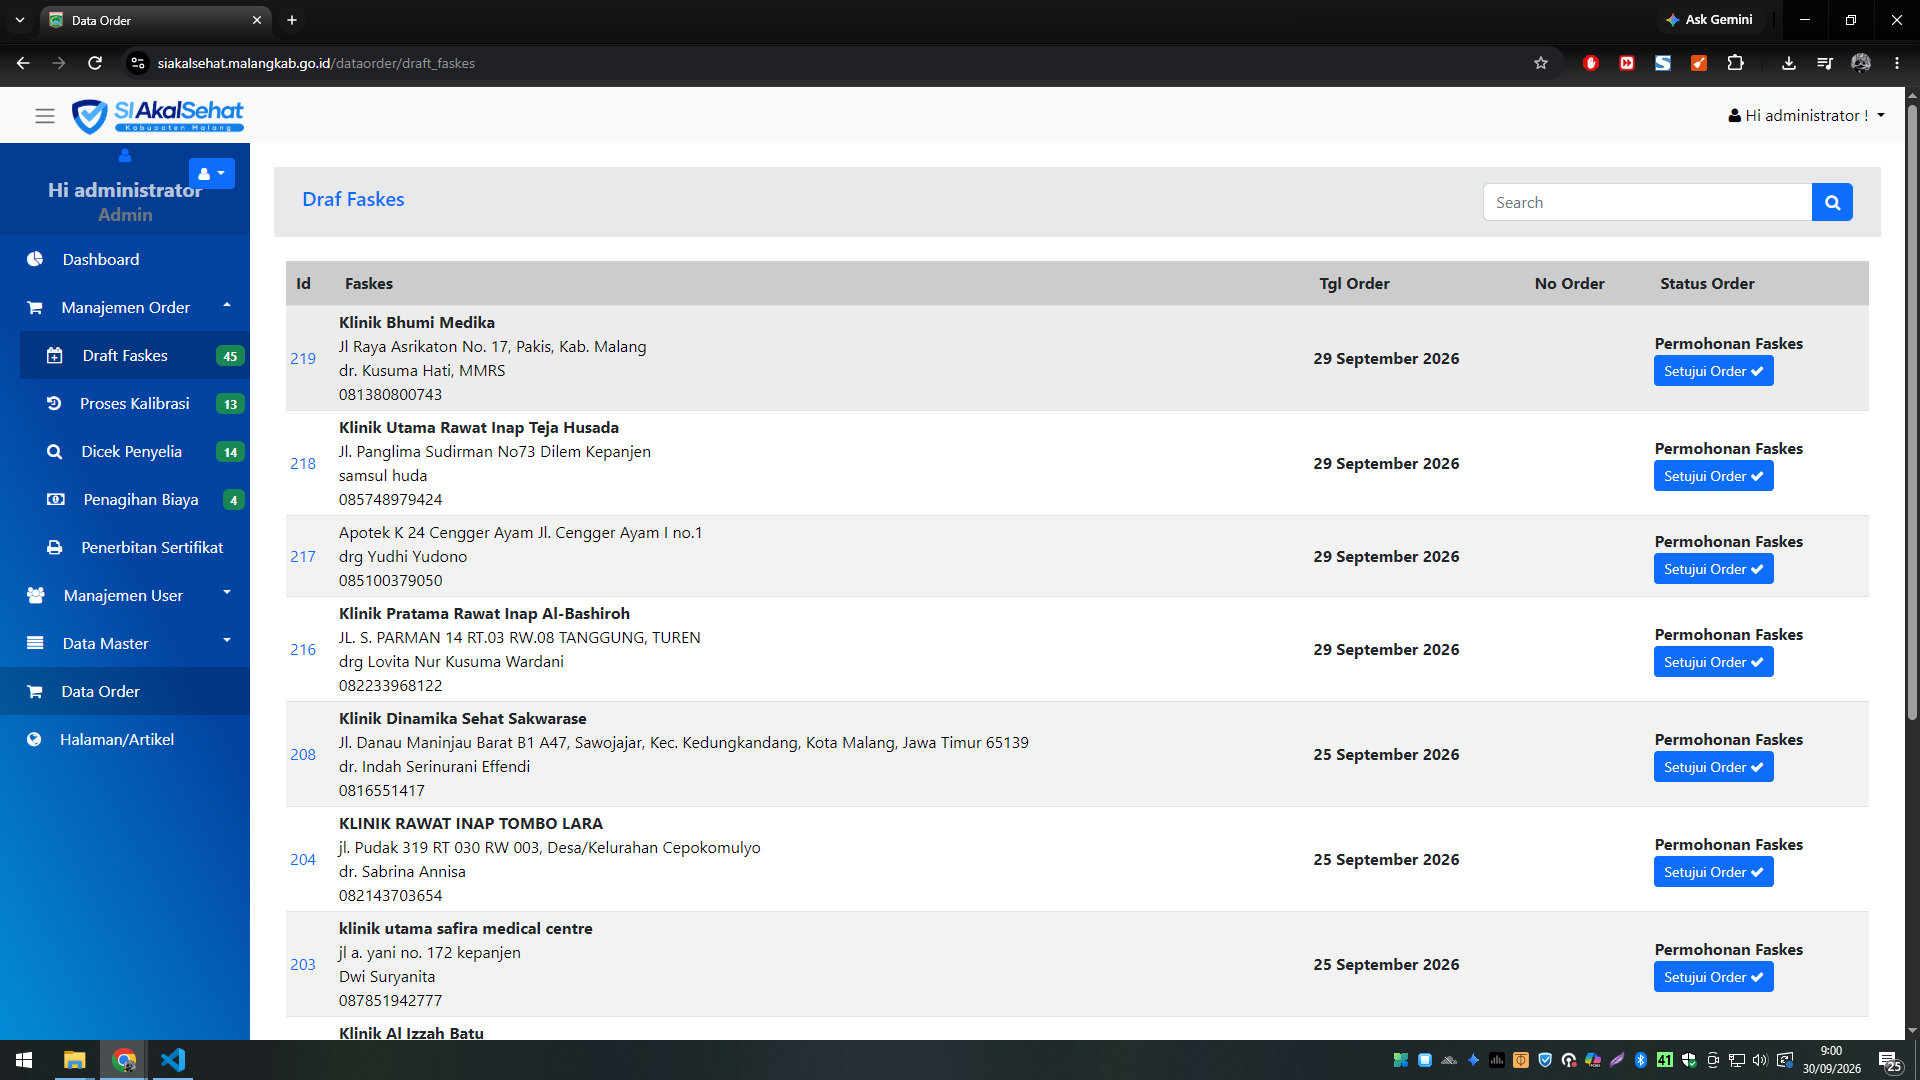Click Ask Gemini button

(1709, 19)
